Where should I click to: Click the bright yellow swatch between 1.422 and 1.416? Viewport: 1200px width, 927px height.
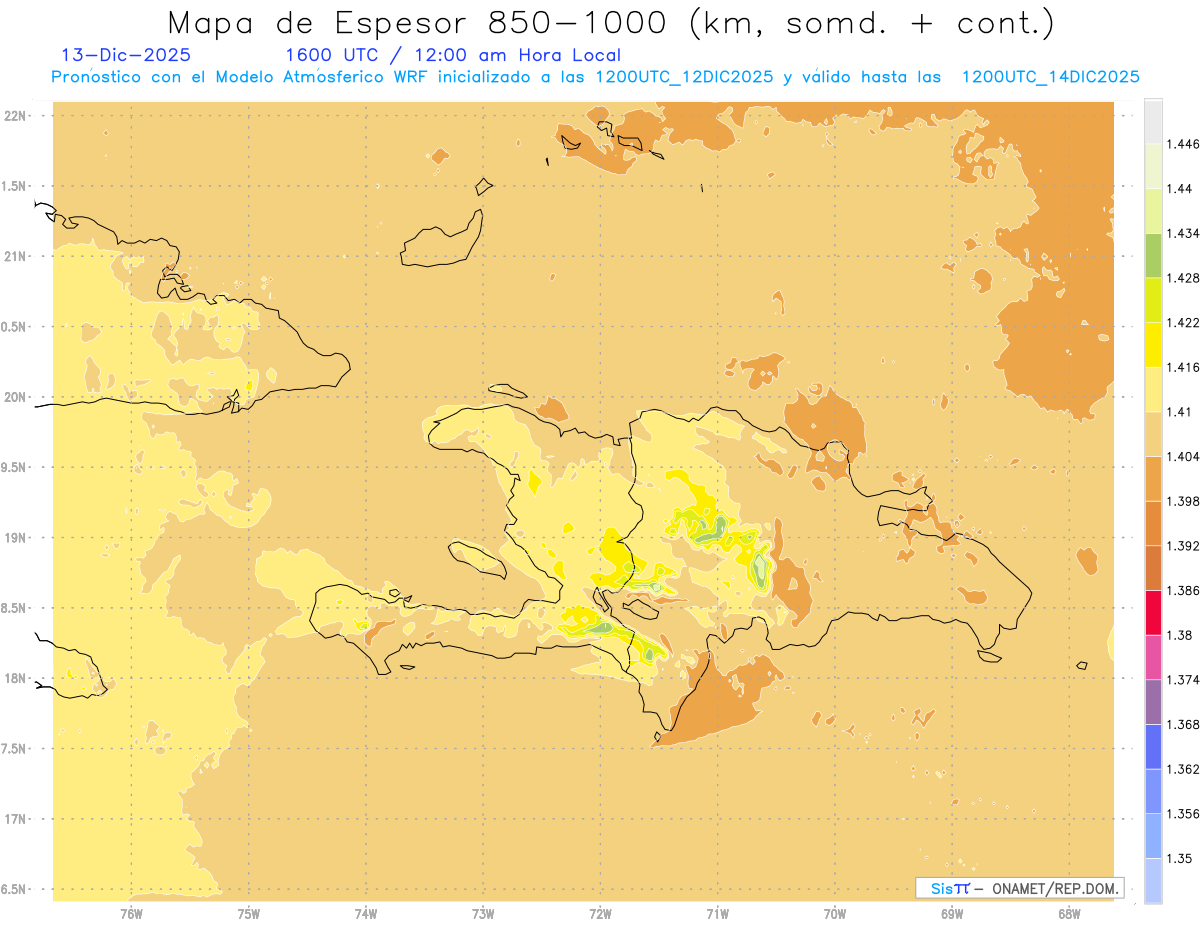coord(1153,344)
